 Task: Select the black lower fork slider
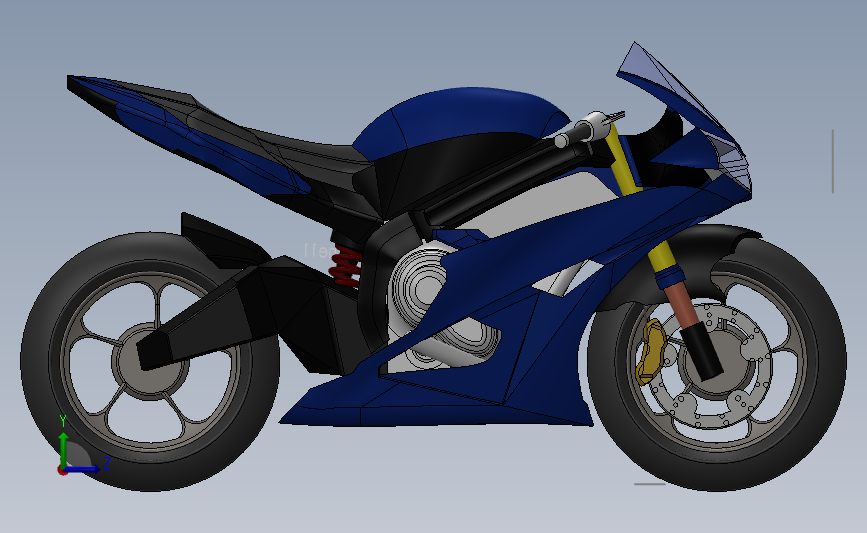pyautogui.click(x=703, y=351)
